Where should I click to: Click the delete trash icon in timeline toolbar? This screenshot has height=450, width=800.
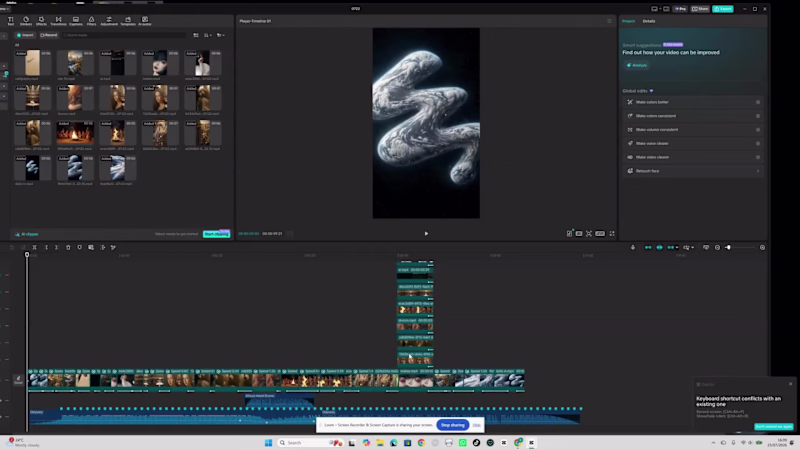click(x=68, y=247)
